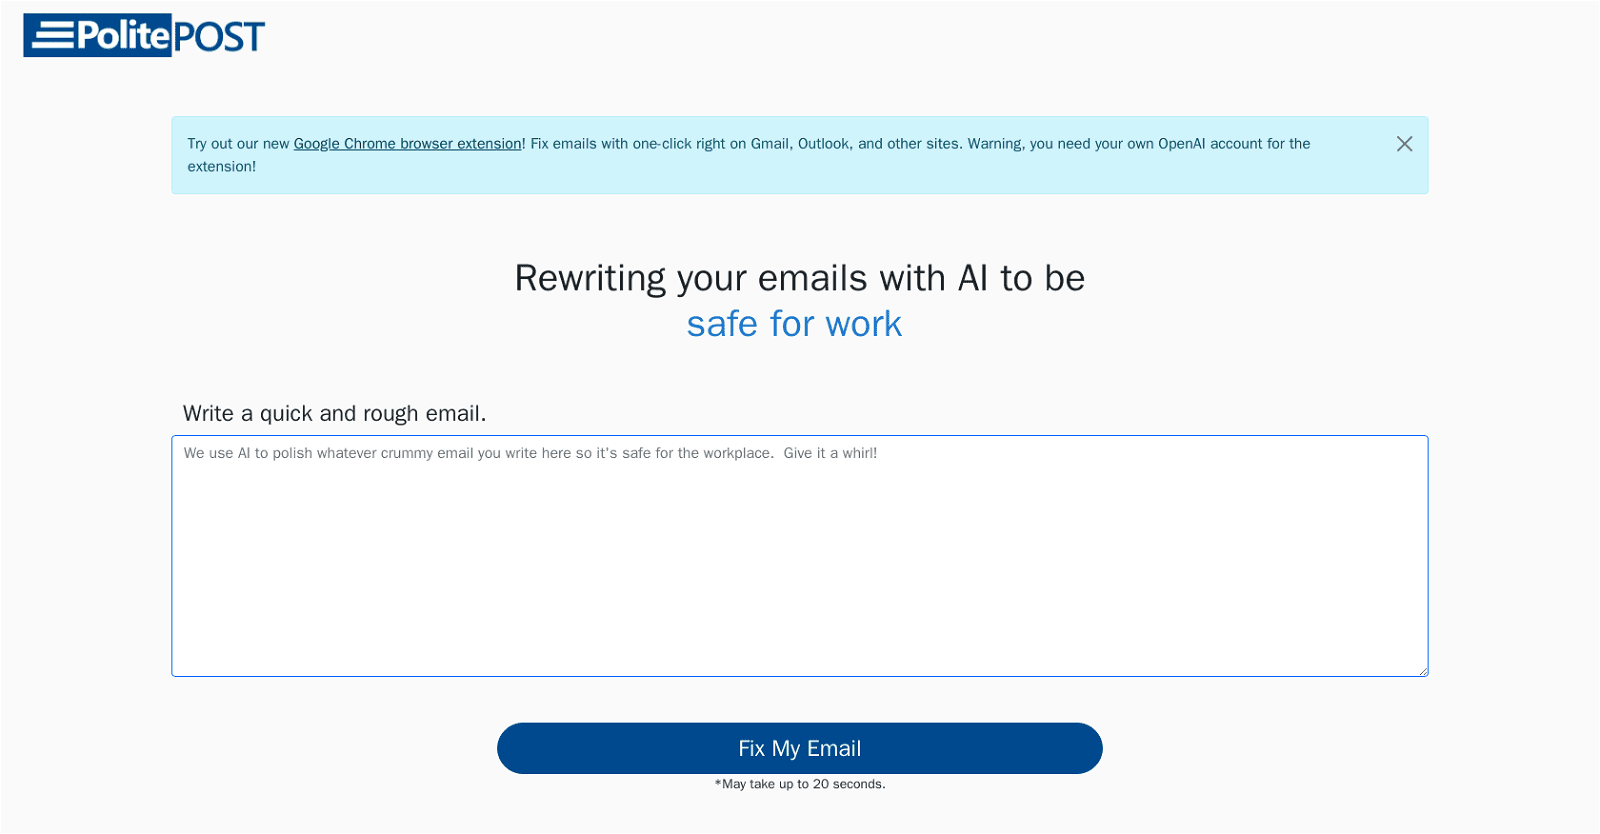1600x834 pixels.
Task: Click the "*May take up to 20 seconds" note
Action: [799, 784]
